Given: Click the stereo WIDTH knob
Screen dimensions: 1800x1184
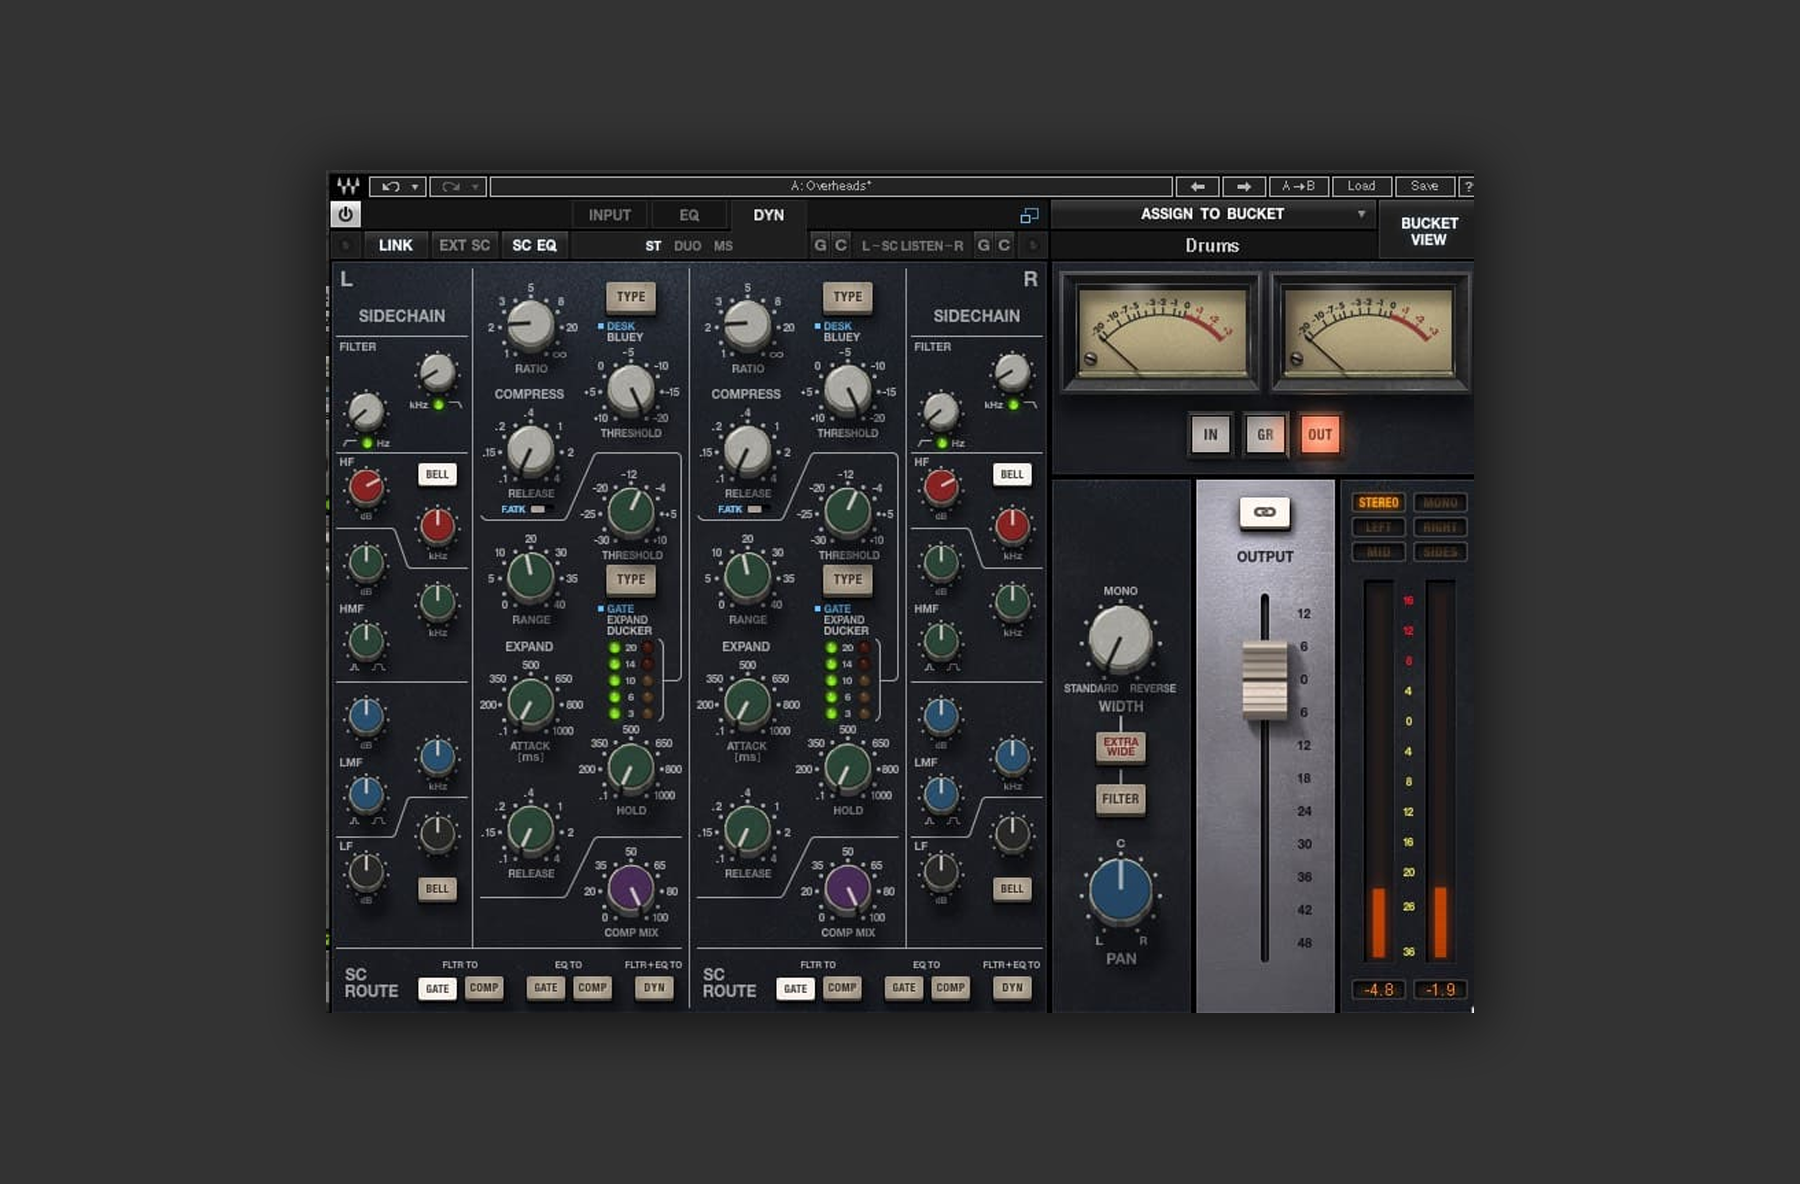Looking at the screenshot, I should point(1120,639).
